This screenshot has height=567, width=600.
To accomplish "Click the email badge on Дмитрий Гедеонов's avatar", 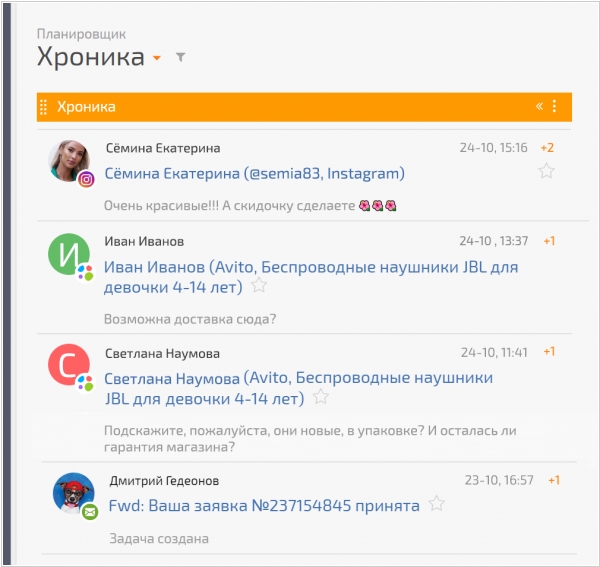I will pyautogui.click(x=90, y=512).
